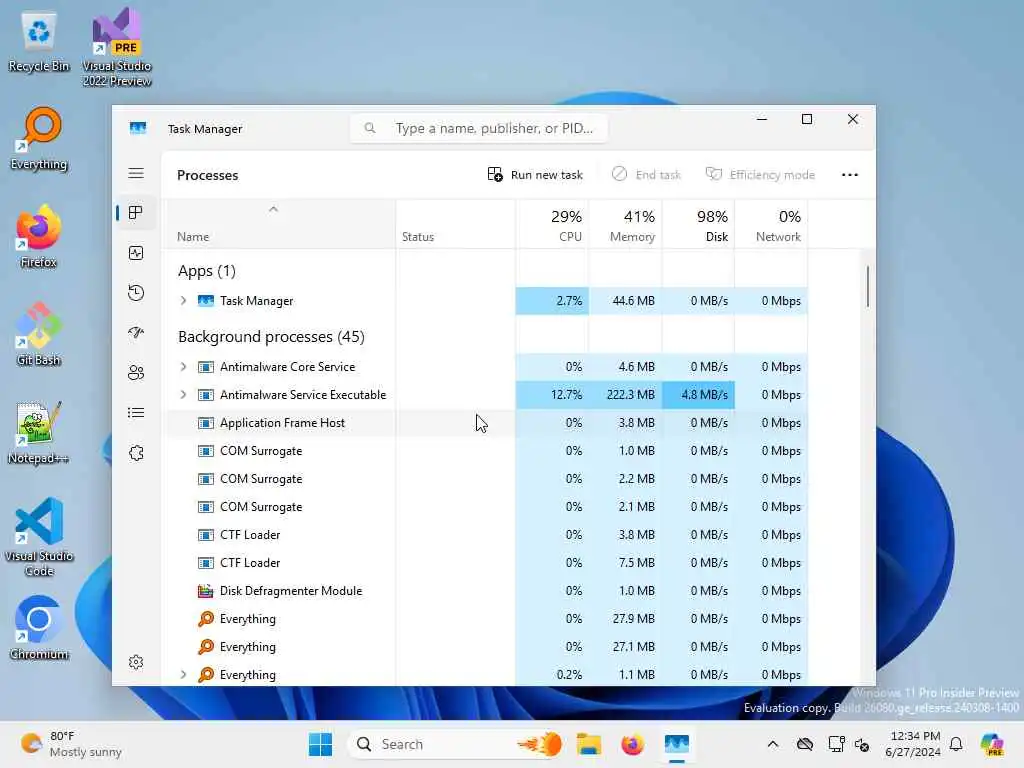The width and height of the screenshot is (1024, 768).
Task: Open Recycle Bin desktop icon
Action: [39, 40]
